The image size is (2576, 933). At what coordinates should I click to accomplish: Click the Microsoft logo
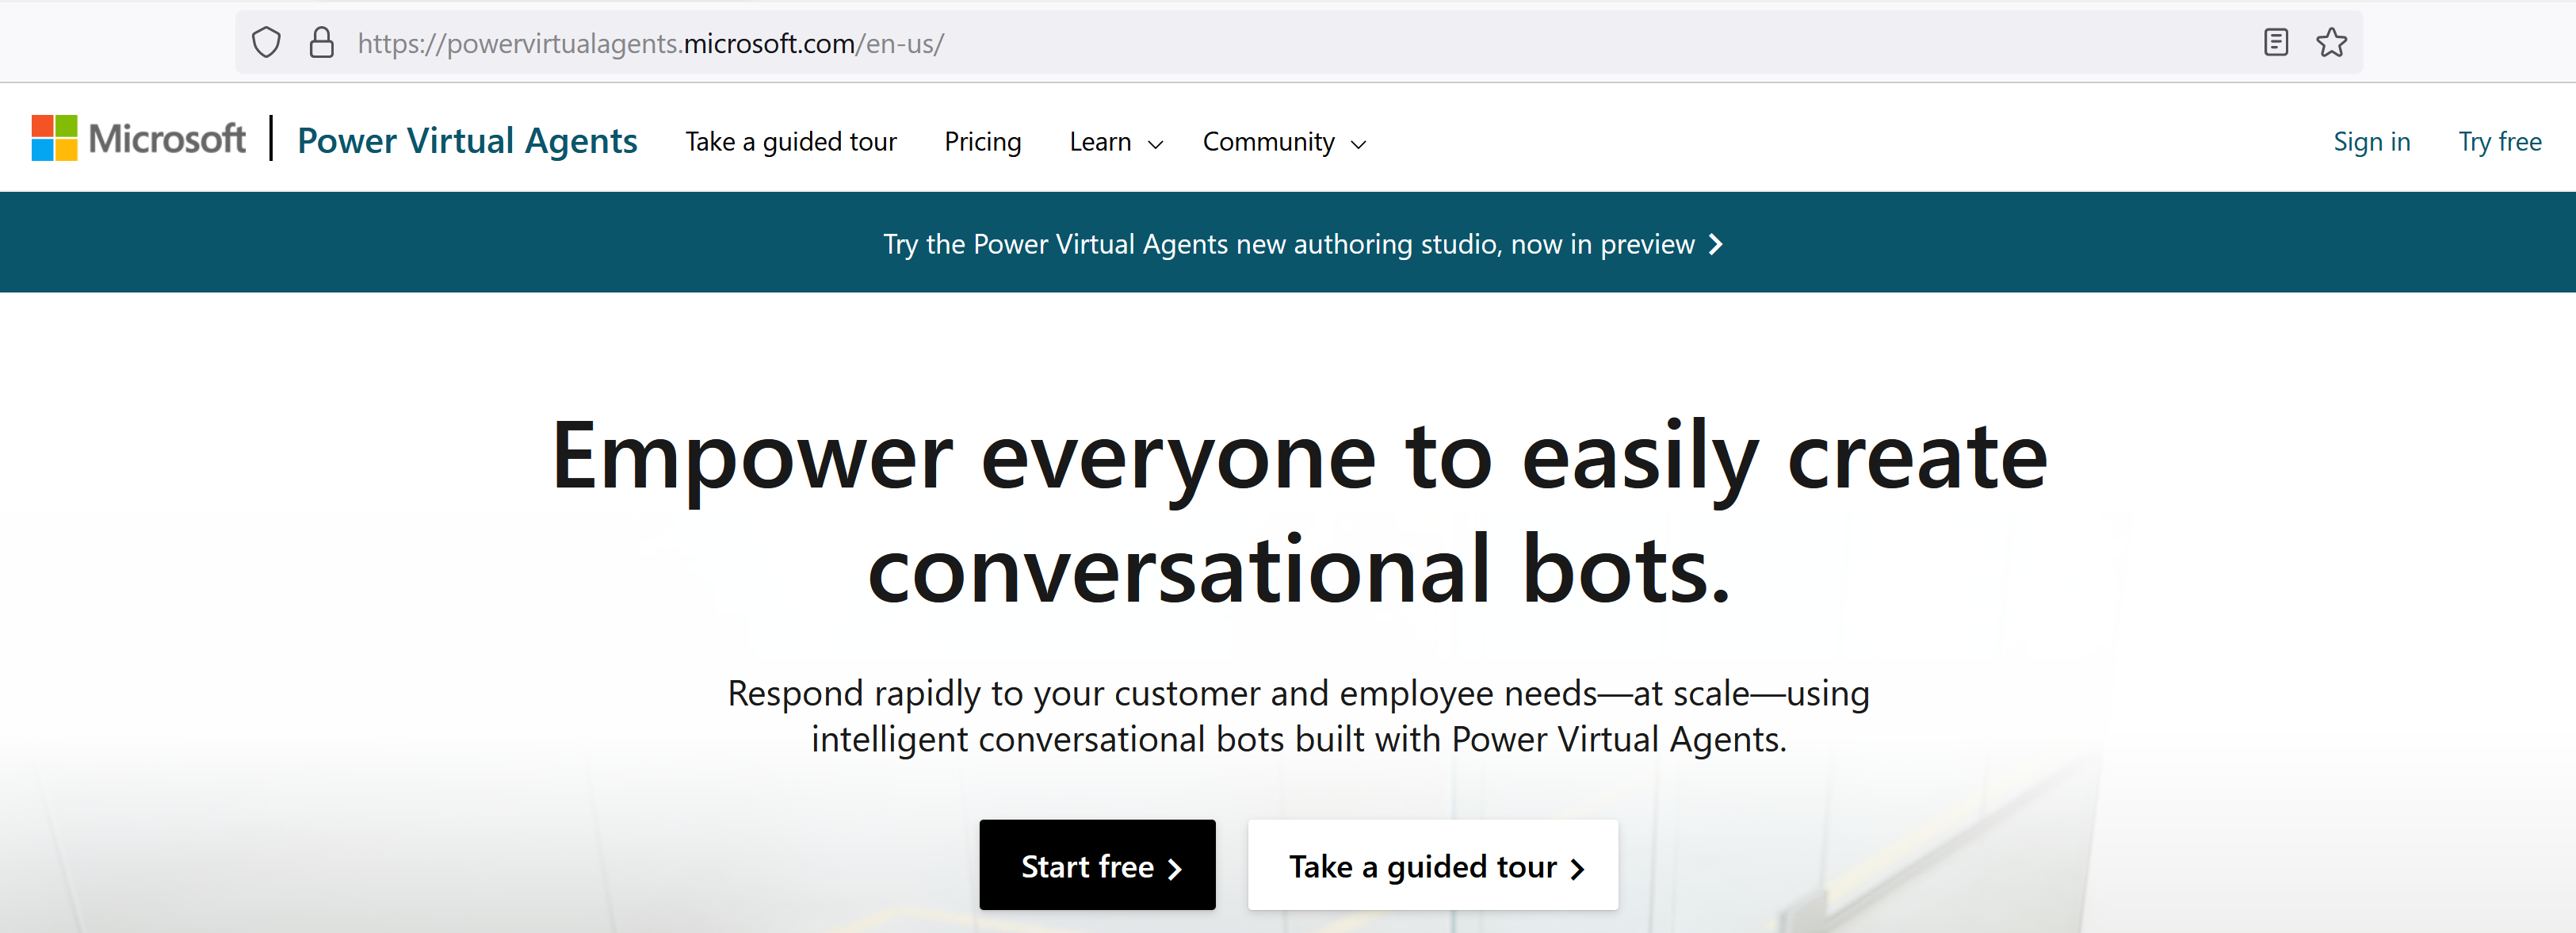[x=139, y=139]
